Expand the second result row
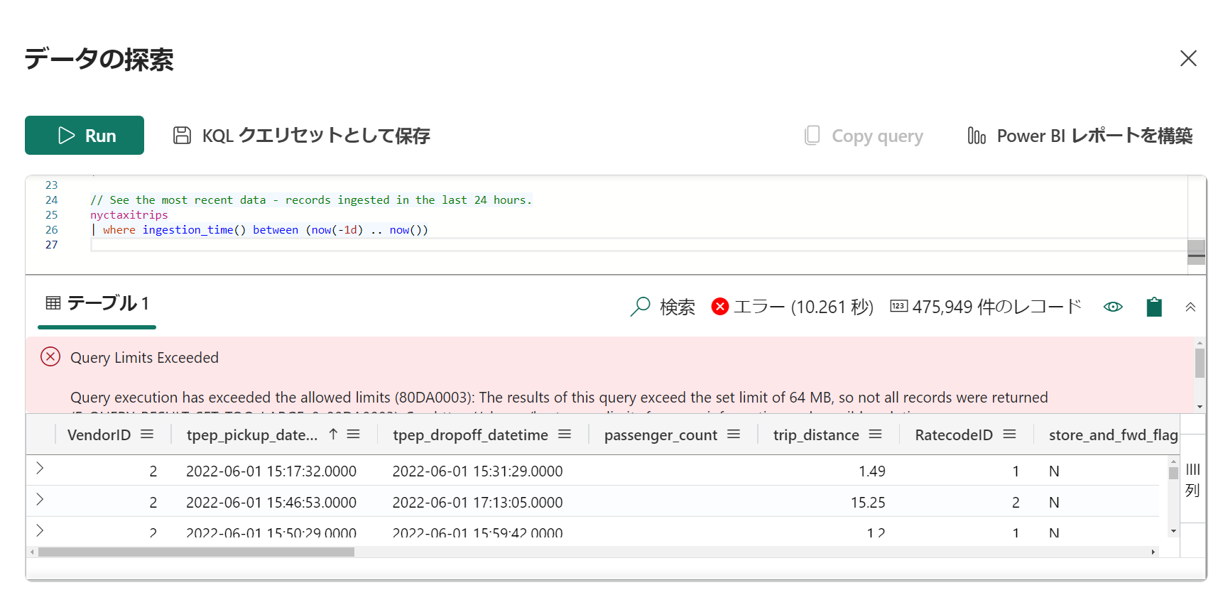1223x590 pixels. [40, 500]
